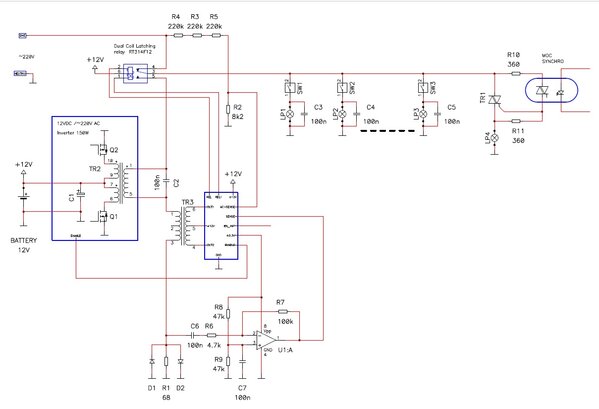Click resistor R7 100k
The width and height of the screenshot is (599, 409).
(283, 312)
